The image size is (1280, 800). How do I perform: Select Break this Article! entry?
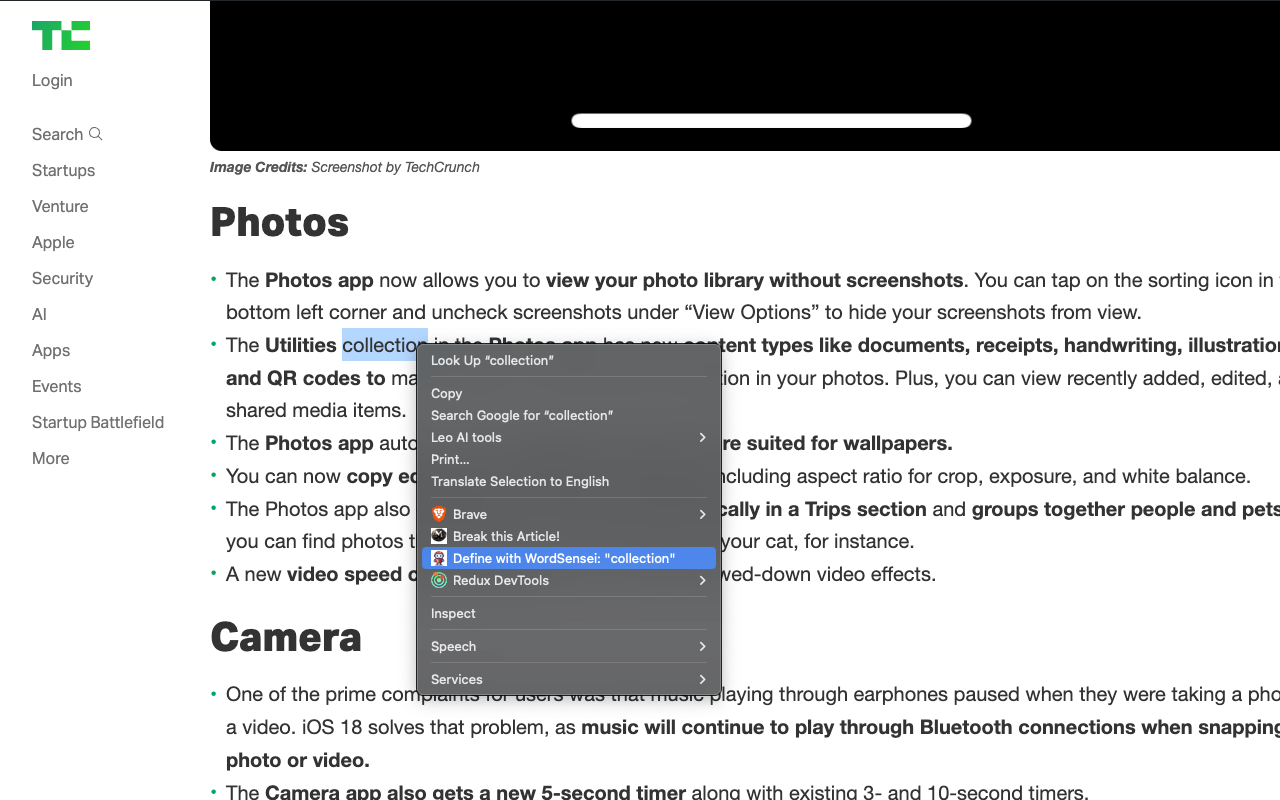tap(569, 536)
